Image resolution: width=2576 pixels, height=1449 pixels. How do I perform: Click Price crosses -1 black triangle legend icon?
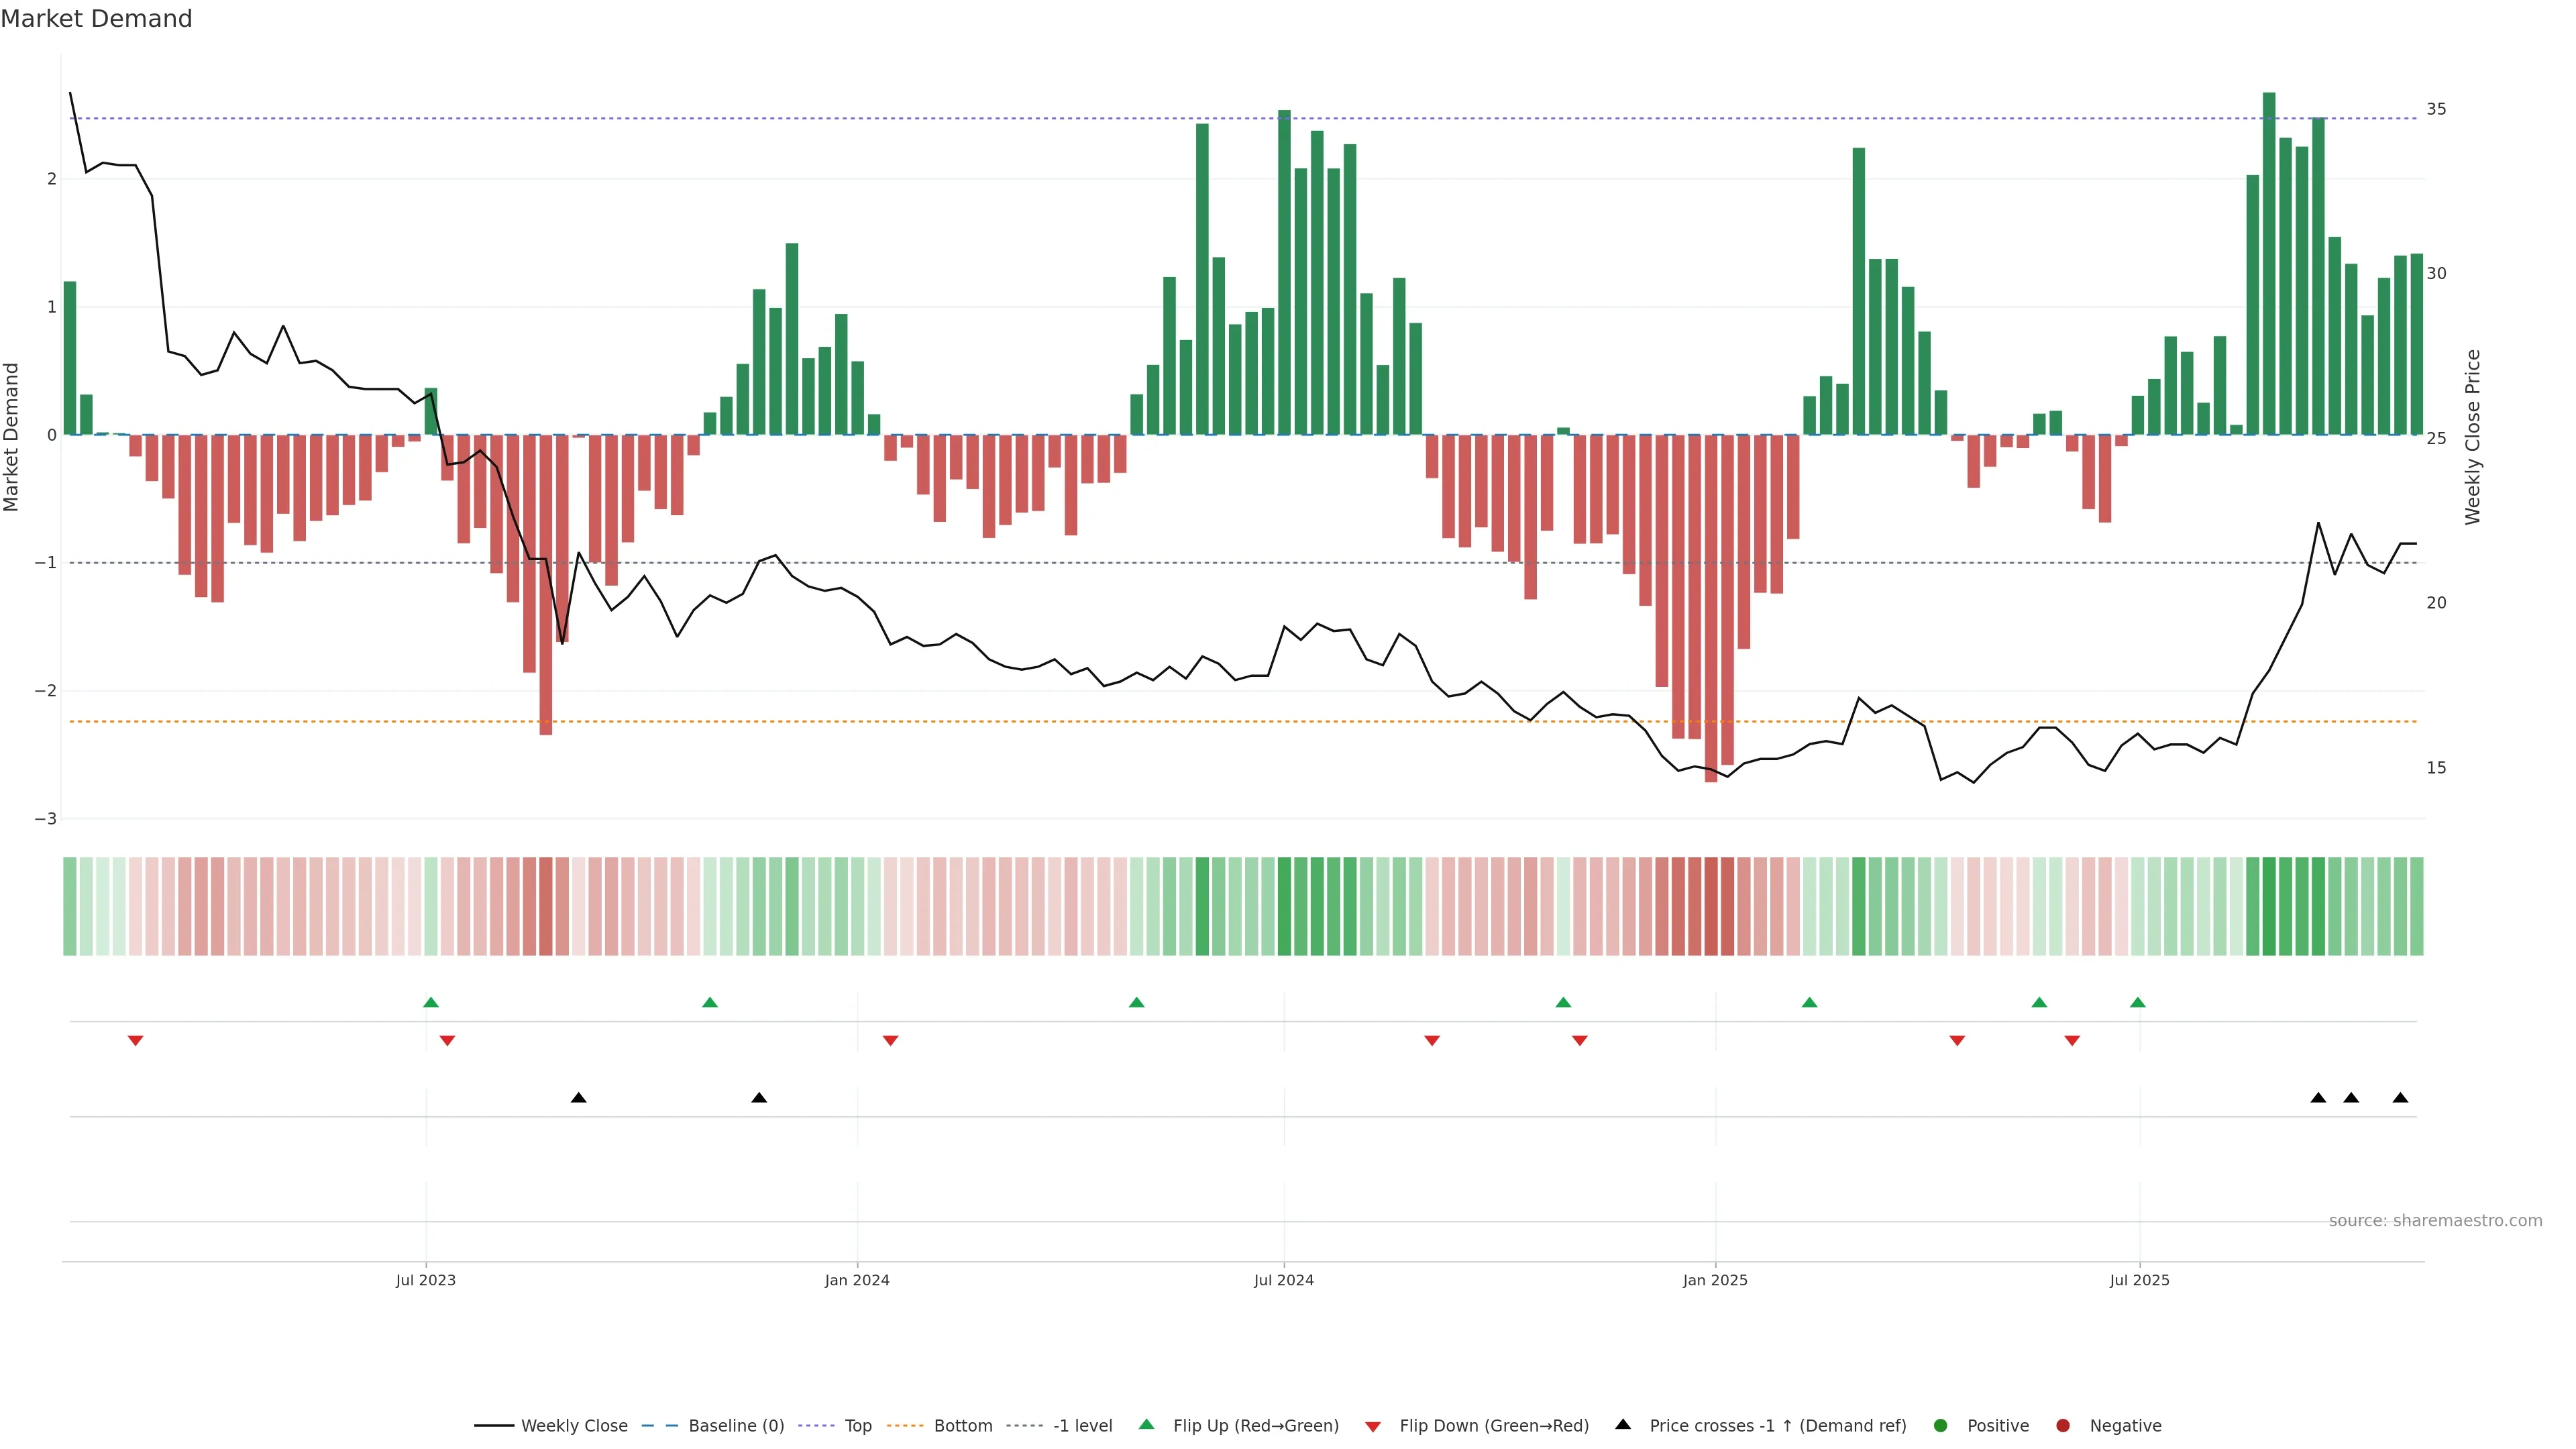pyautogui.click(x=1623, y=1425)
